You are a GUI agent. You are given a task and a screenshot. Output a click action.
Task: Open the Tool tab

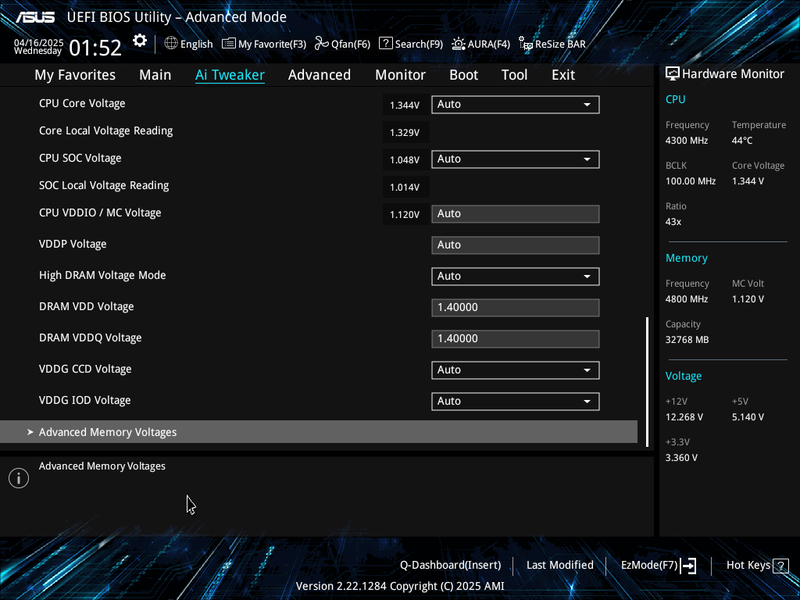514,75
